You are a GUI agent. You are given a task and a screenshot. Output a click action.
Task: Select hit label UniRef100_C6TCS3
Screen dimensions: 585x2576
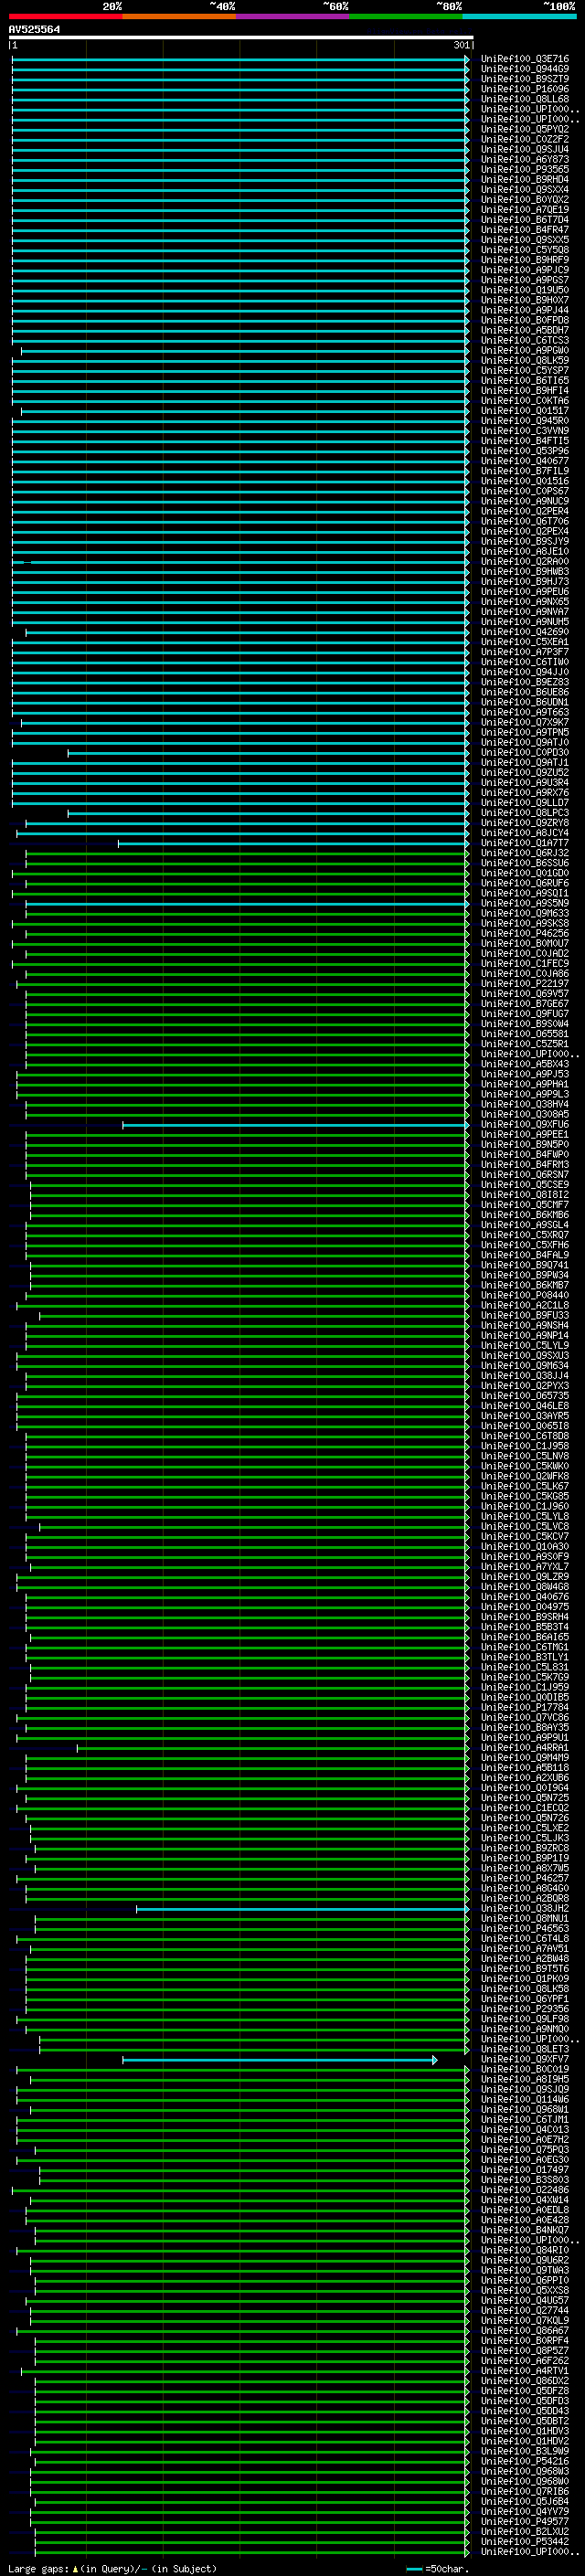point(525,340)
